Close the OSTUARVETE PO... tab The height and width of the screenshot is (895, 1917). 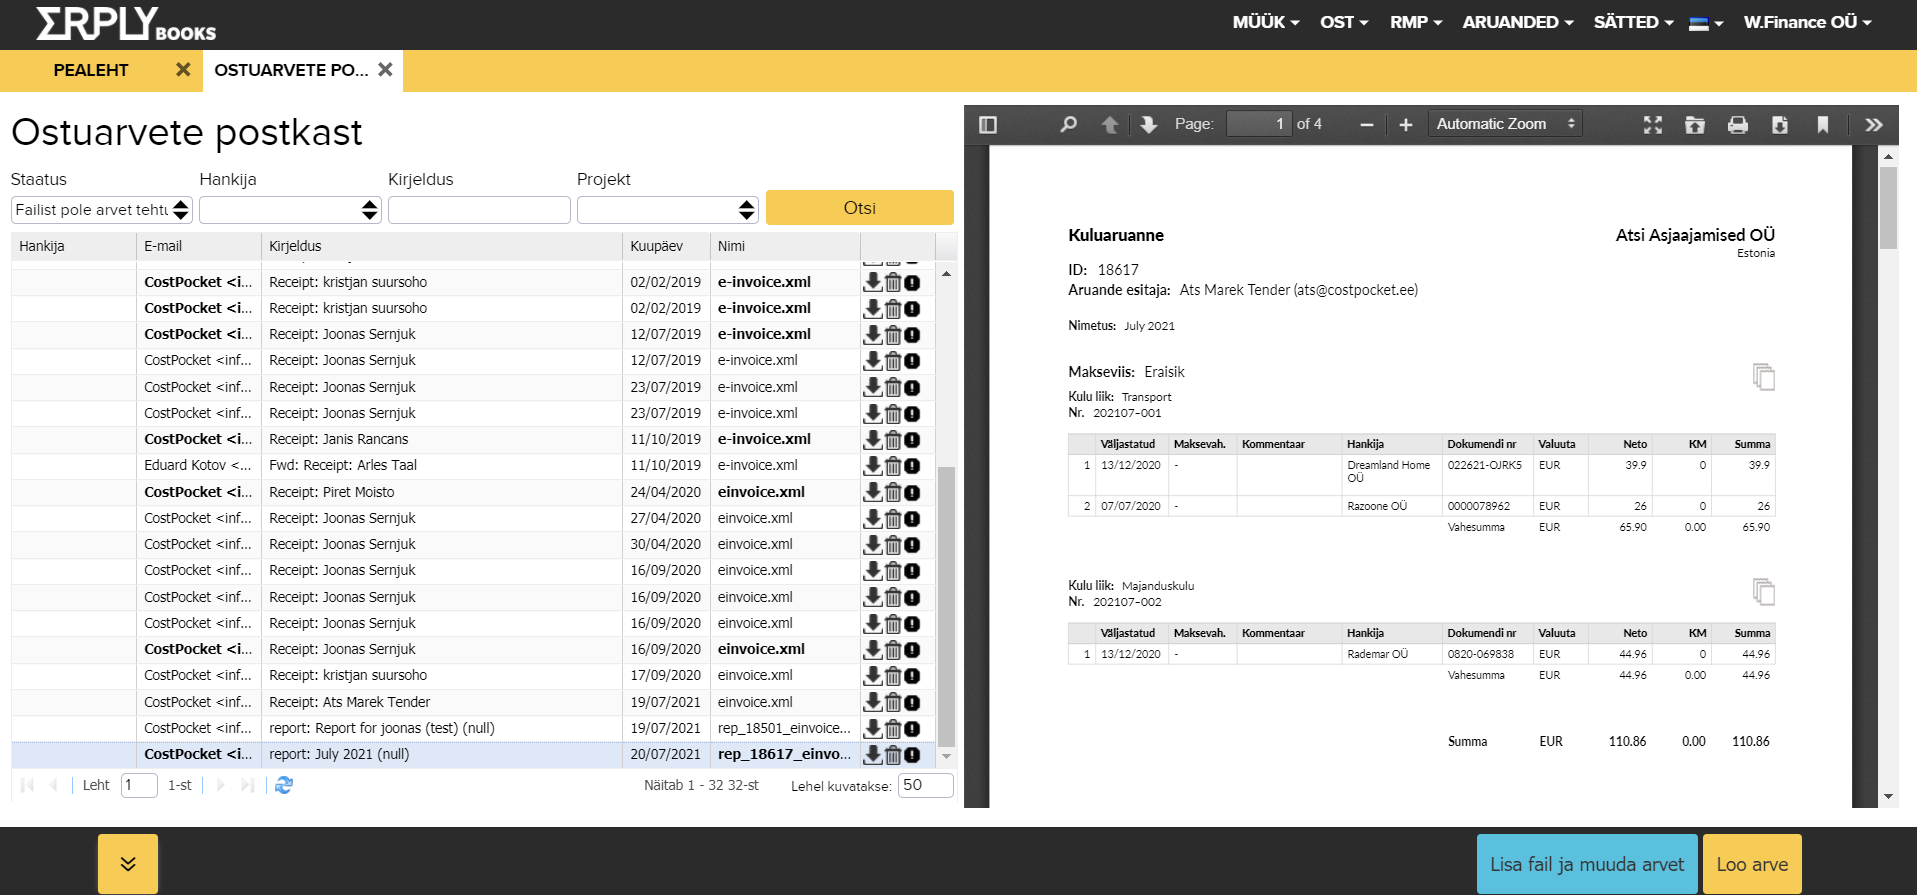[x=385, y=70]
